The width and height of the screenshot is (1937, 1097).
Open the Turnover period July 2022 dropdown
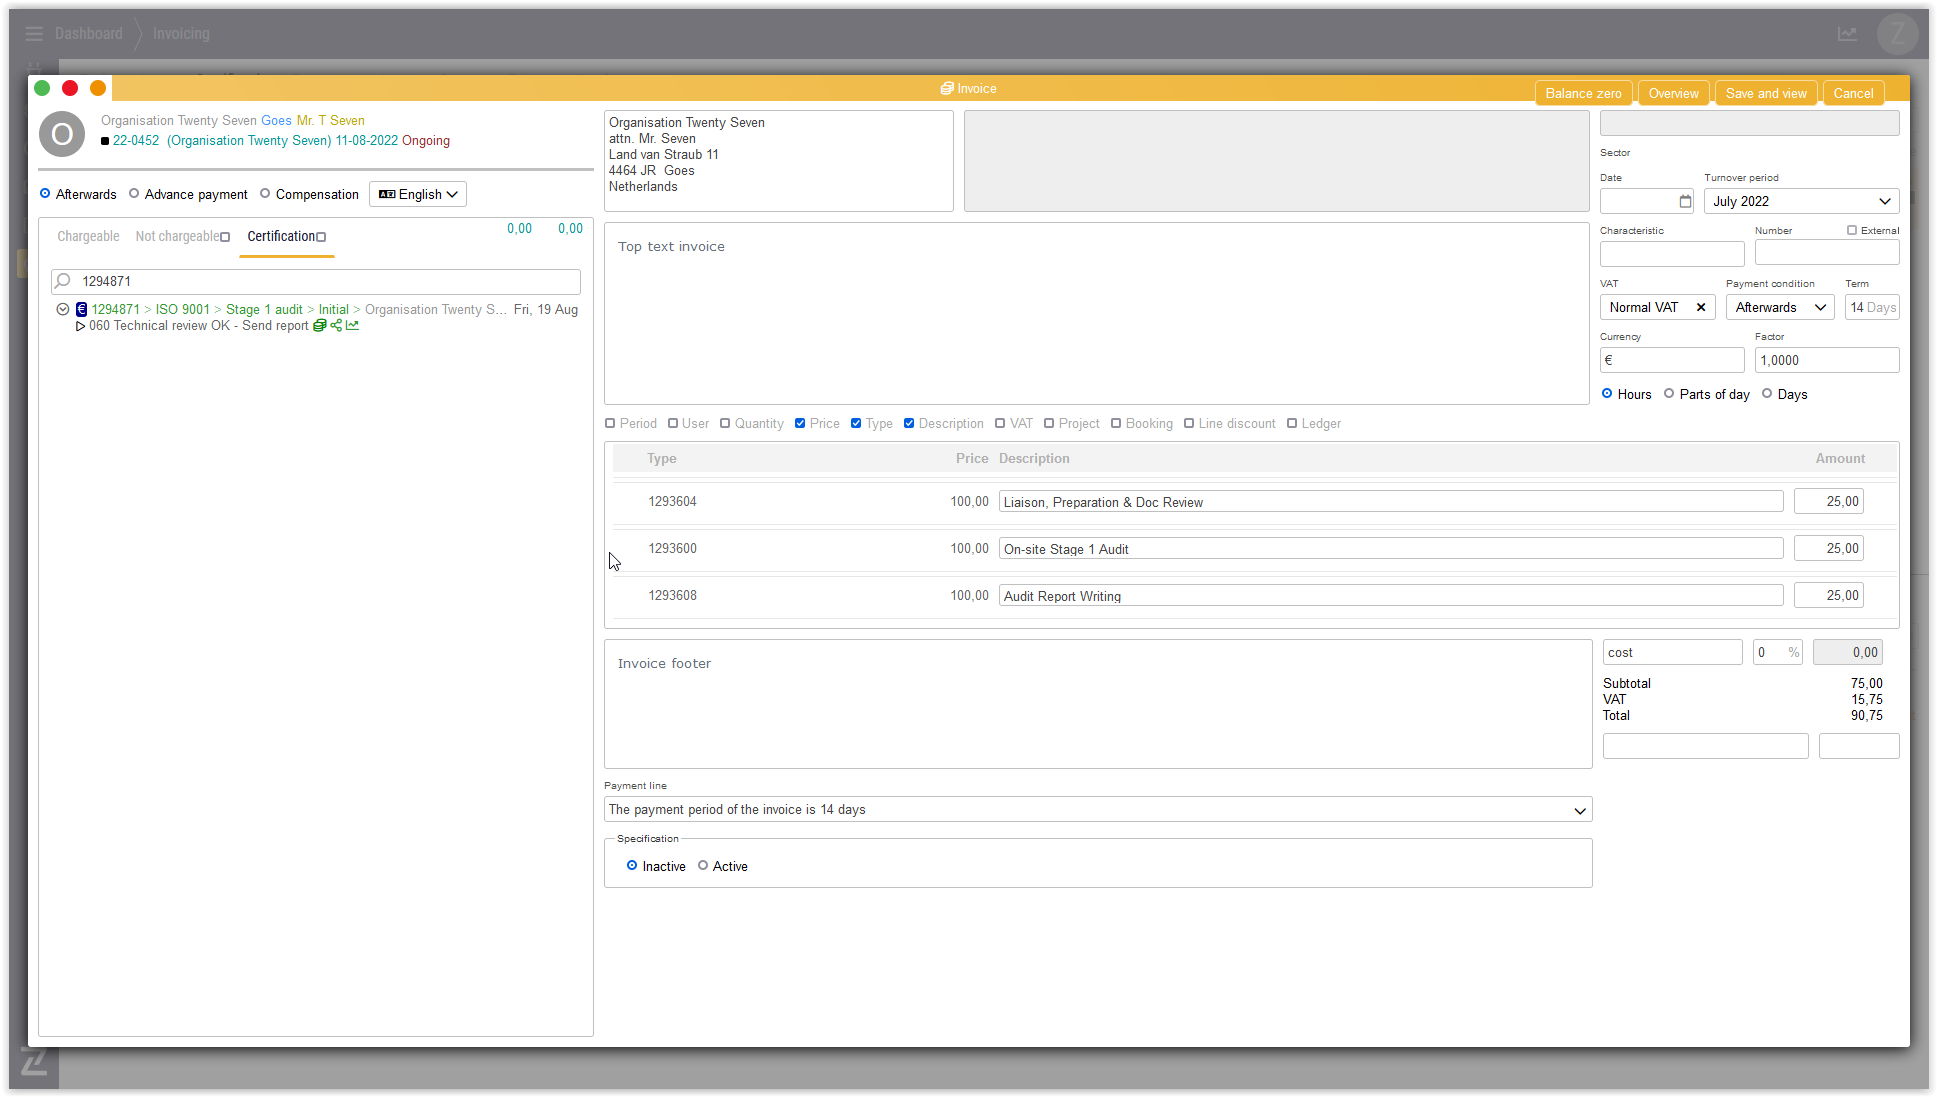pyautogui.click(x=1801, y=202)
